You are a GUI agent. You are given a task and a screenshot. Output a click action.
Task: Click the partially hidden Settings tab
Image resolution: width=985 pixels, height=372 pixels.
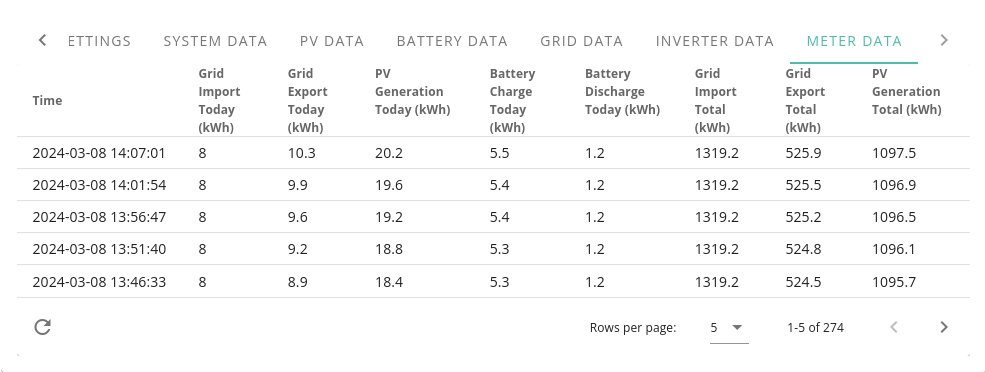(x=99, y=41)
